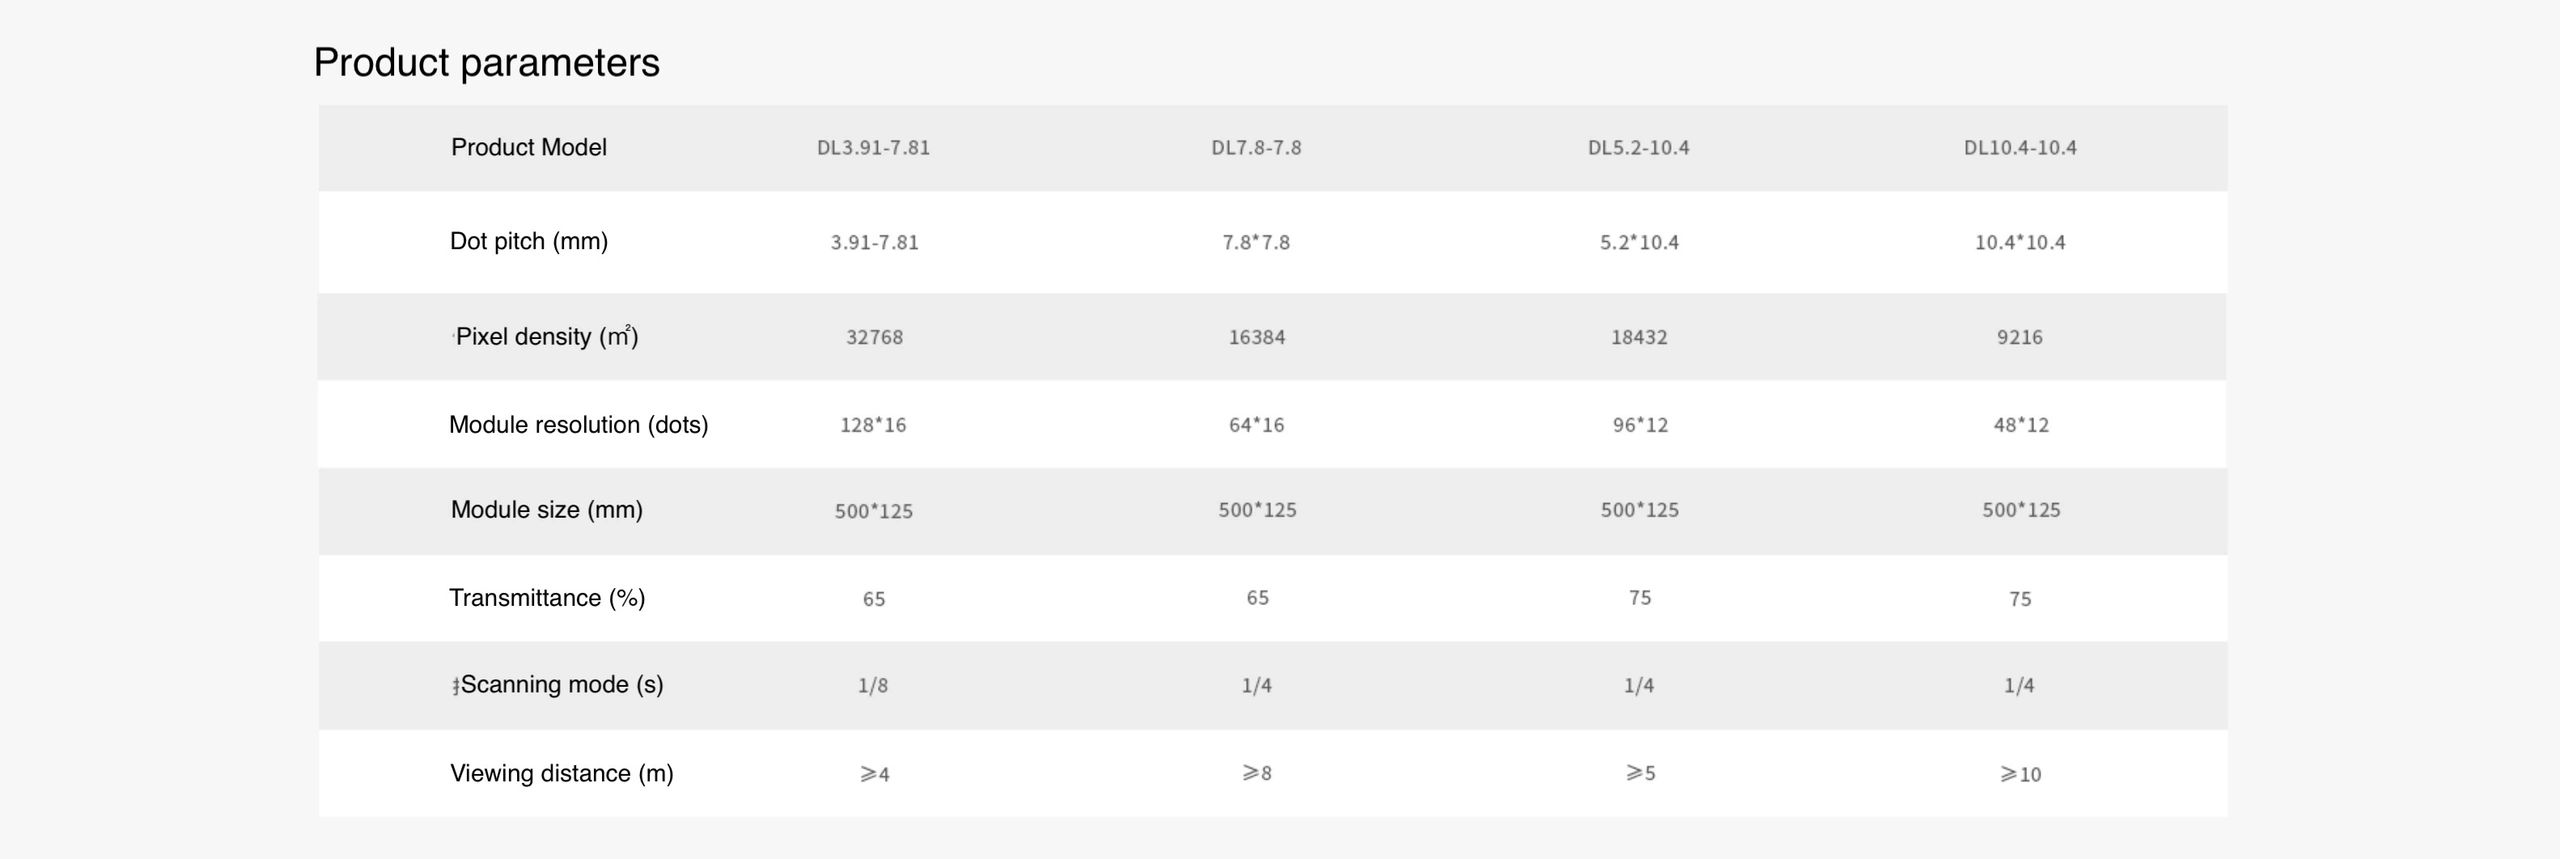Click the Dot pitch (mm) label
The height and width of the screenshot is (859, 2560).
[528, 242]
